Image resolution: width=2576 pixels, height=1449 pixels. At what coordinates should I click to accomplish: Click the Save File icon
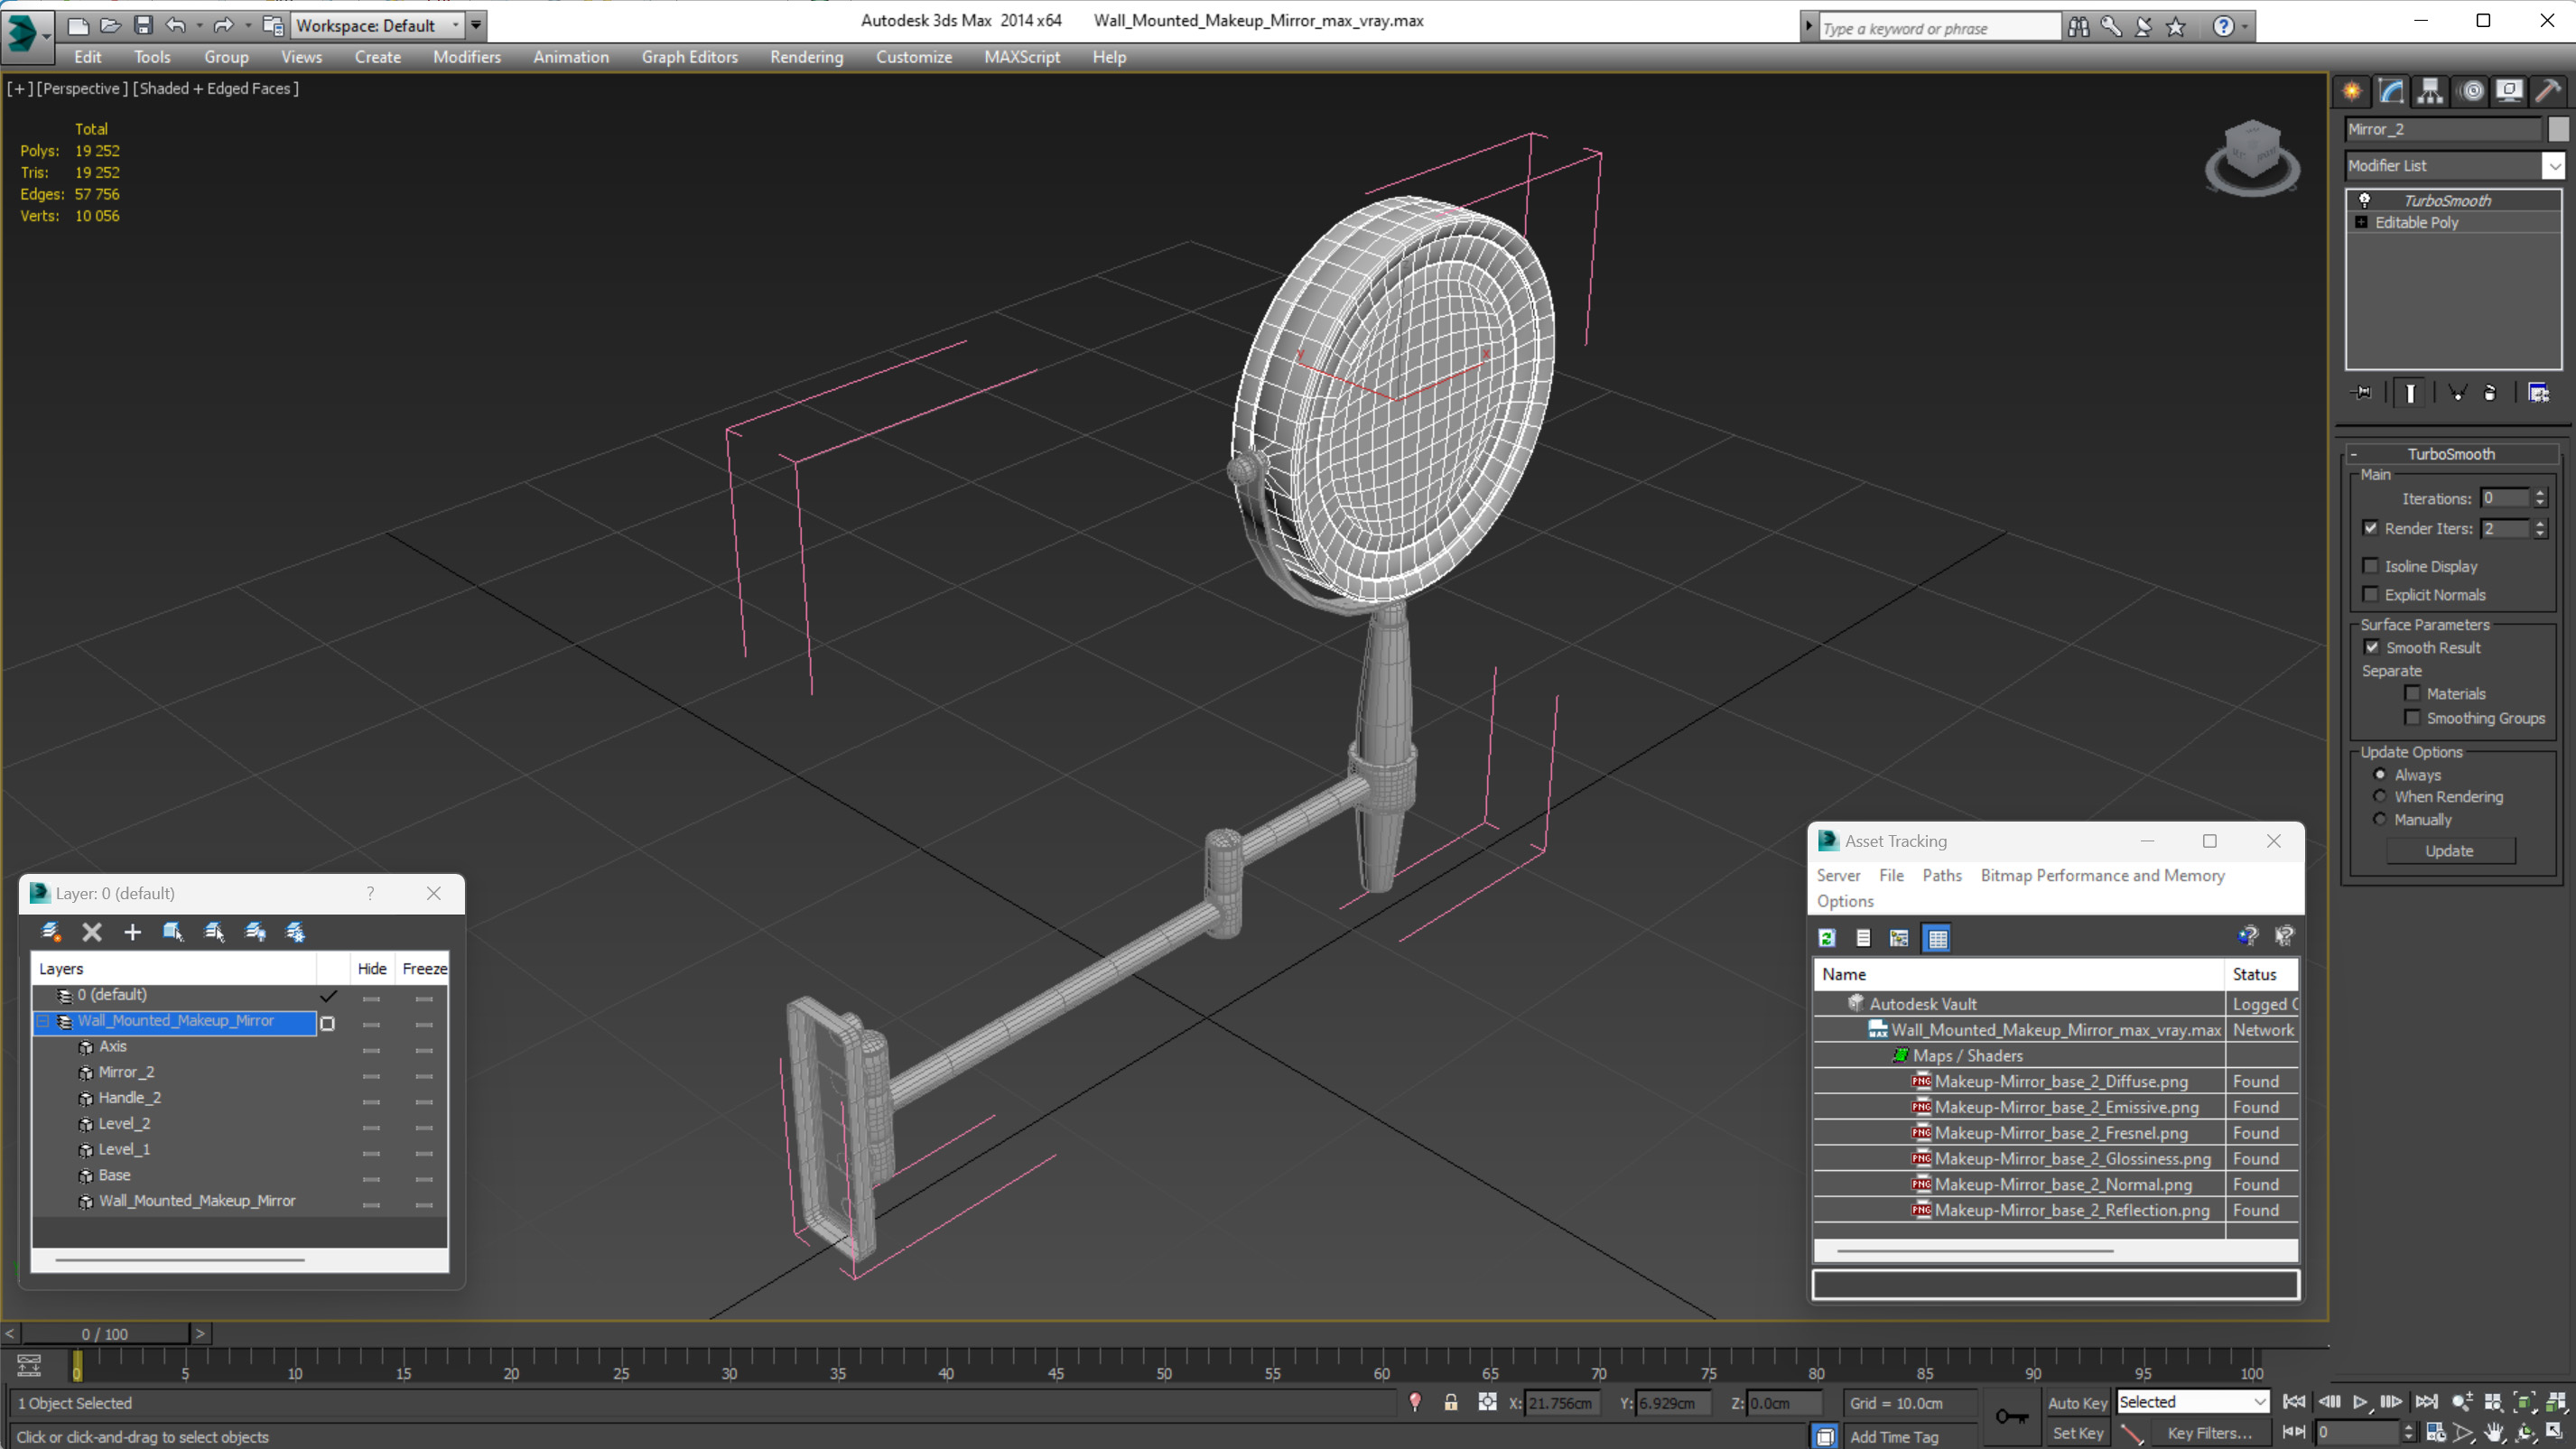tap(143, 25)
